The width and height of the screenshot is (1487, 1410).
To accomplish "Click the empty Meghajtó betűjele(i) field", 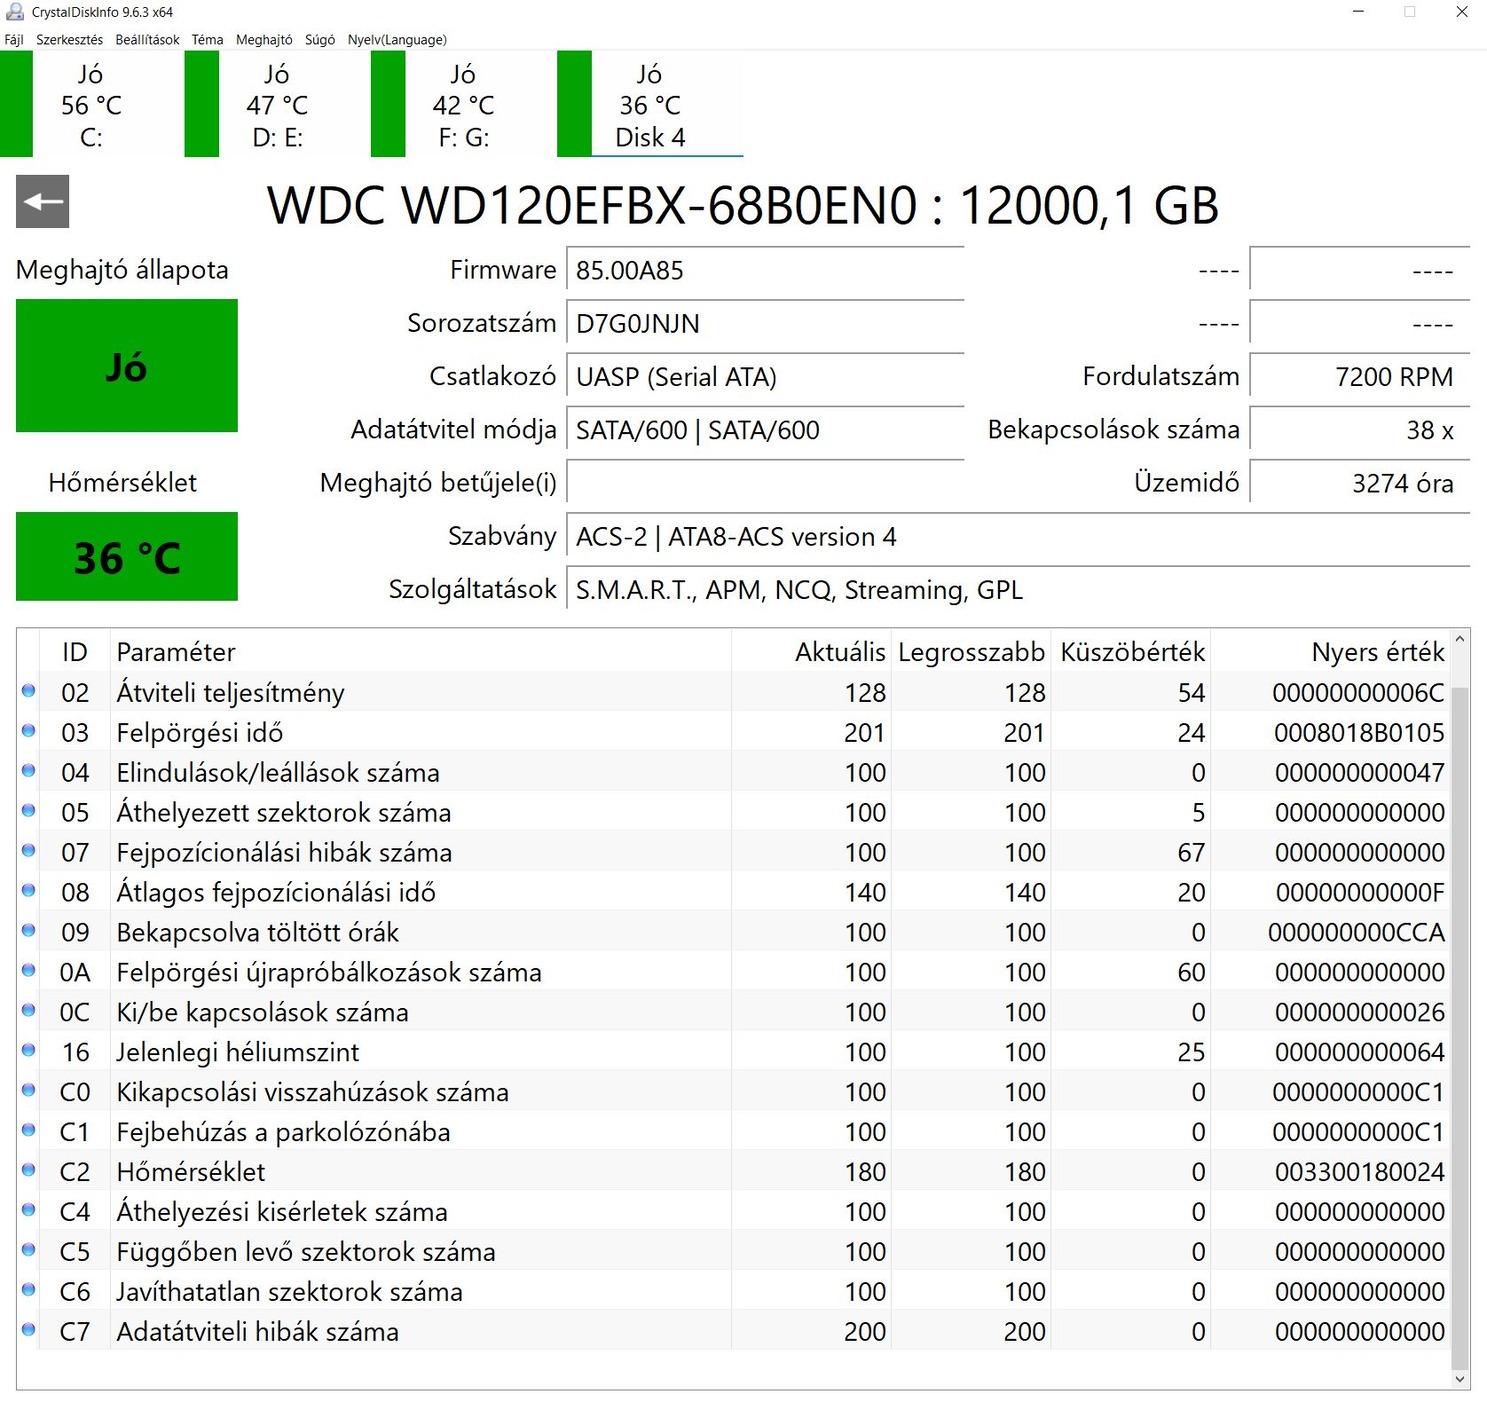I will (x=765, y=483).
